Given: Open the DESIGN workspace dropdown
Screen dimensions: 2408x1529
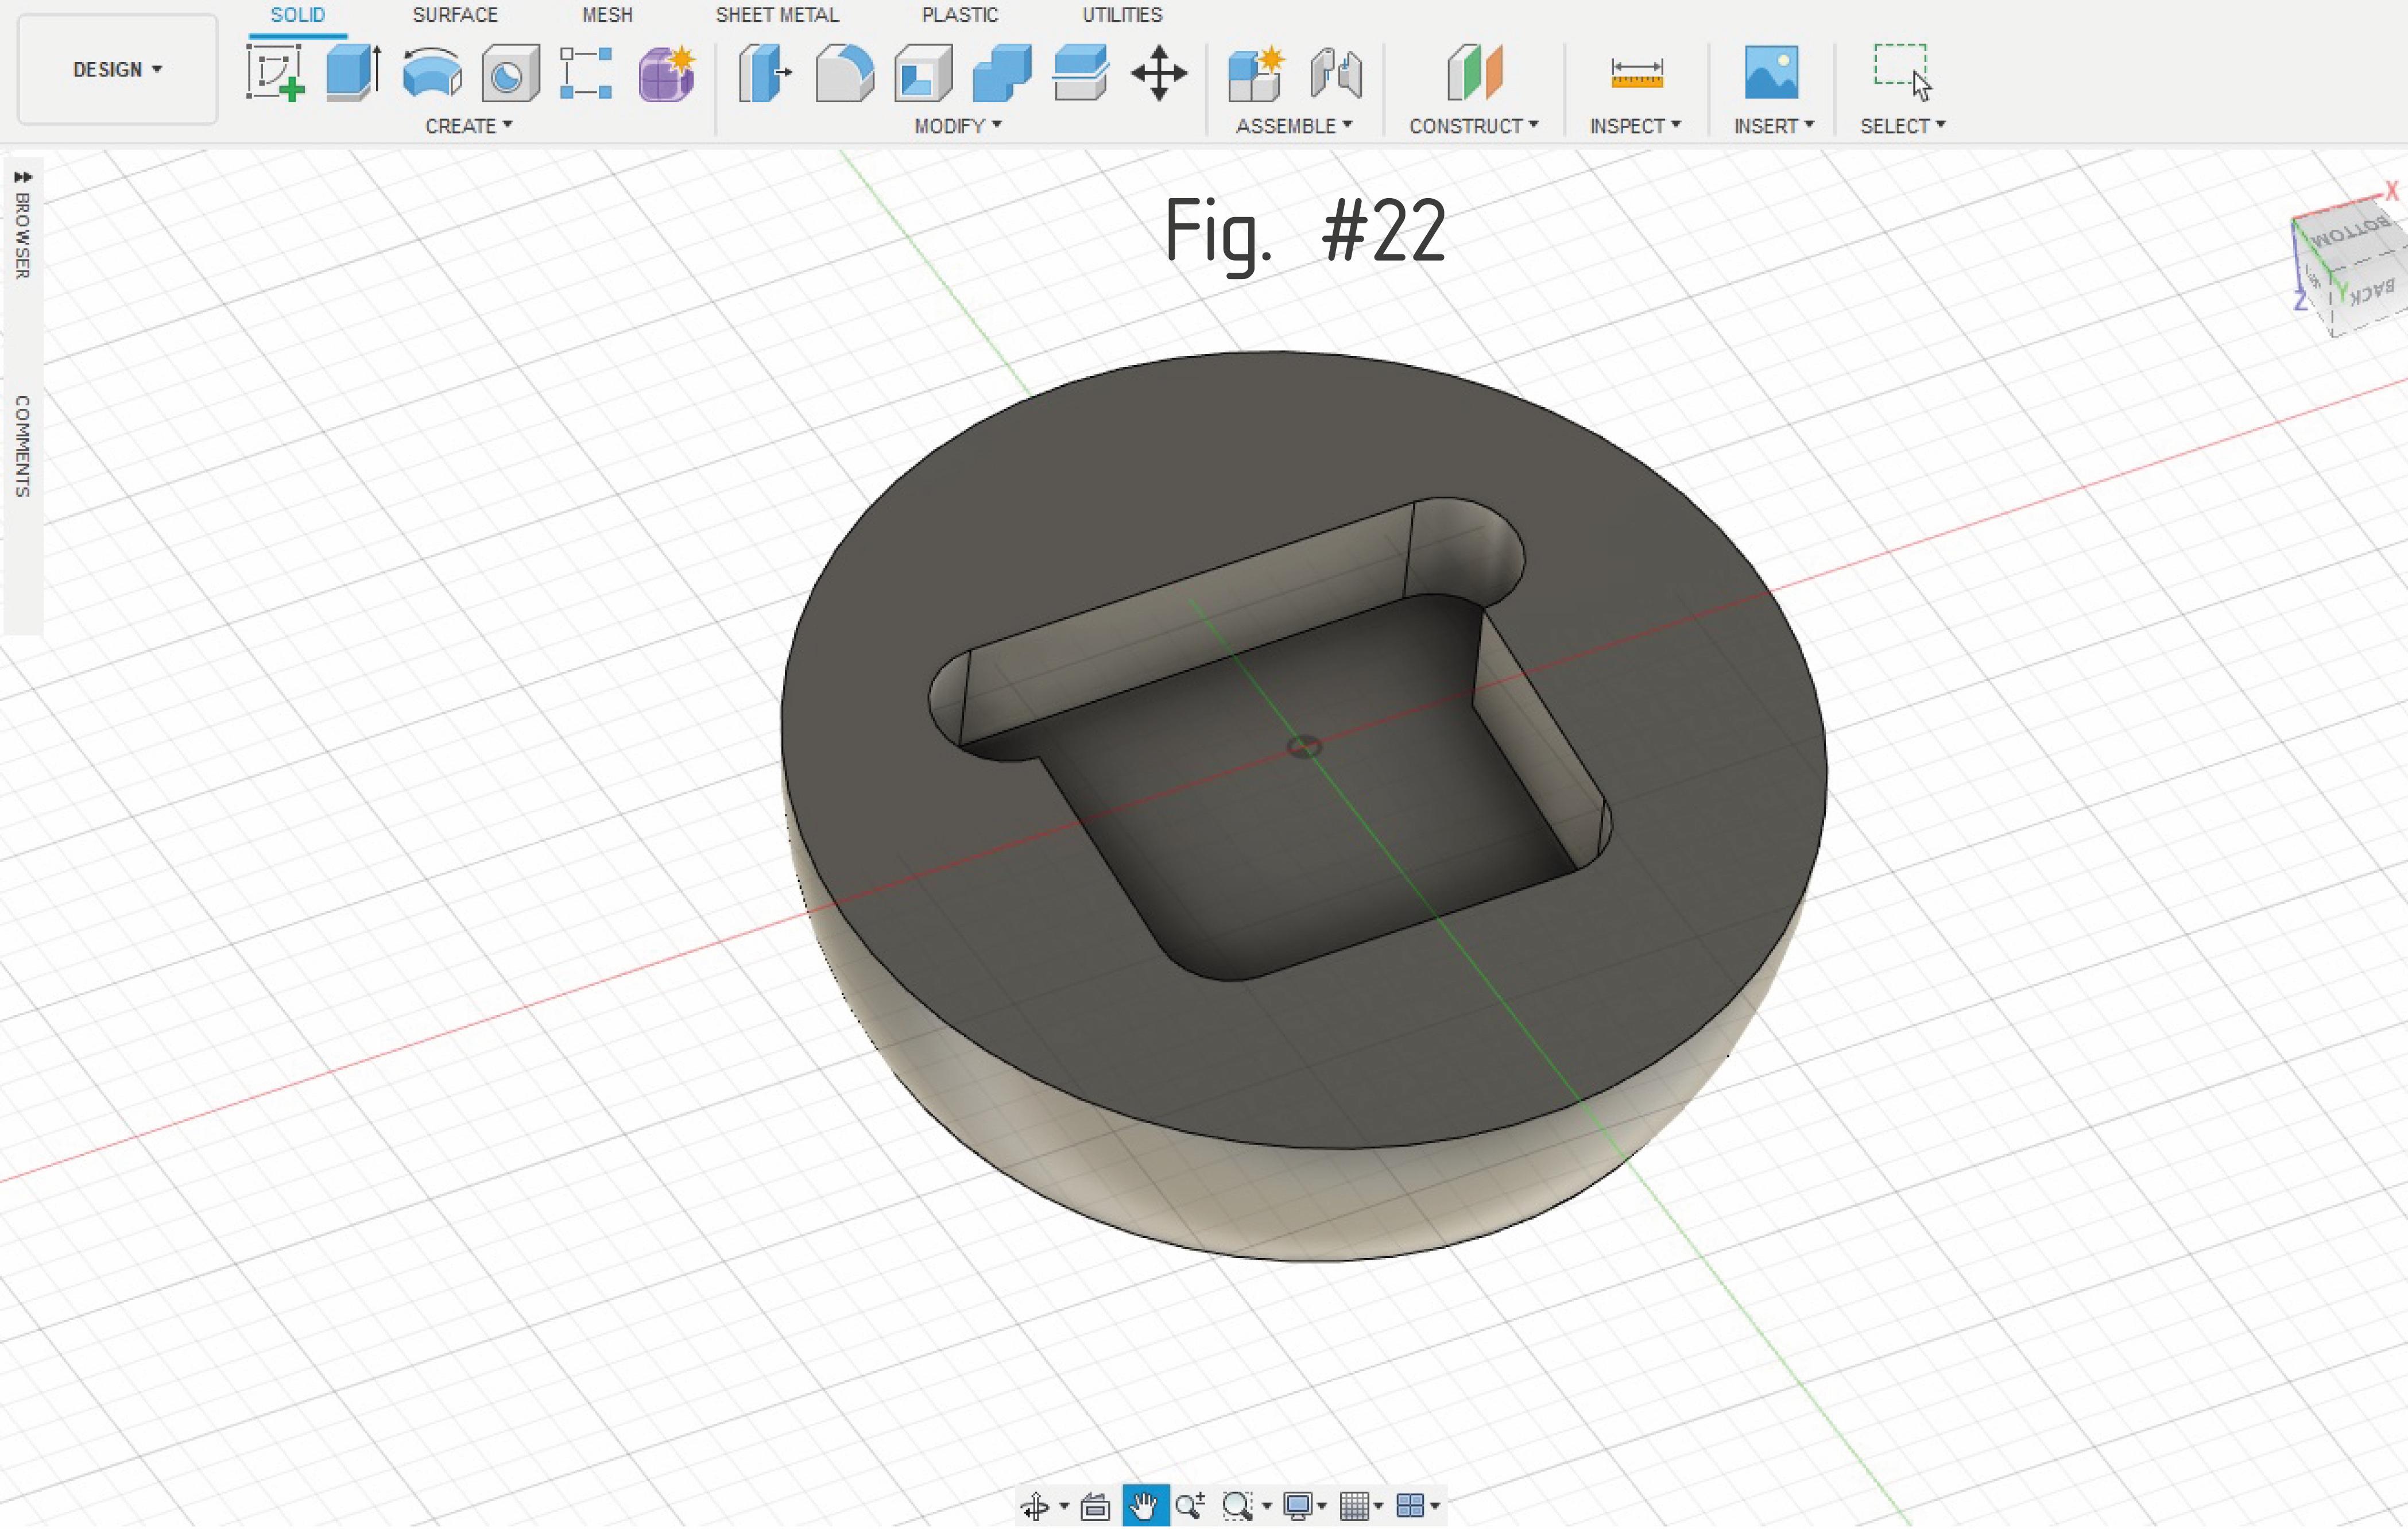Looking at the screenshot, I should [117, 70].
